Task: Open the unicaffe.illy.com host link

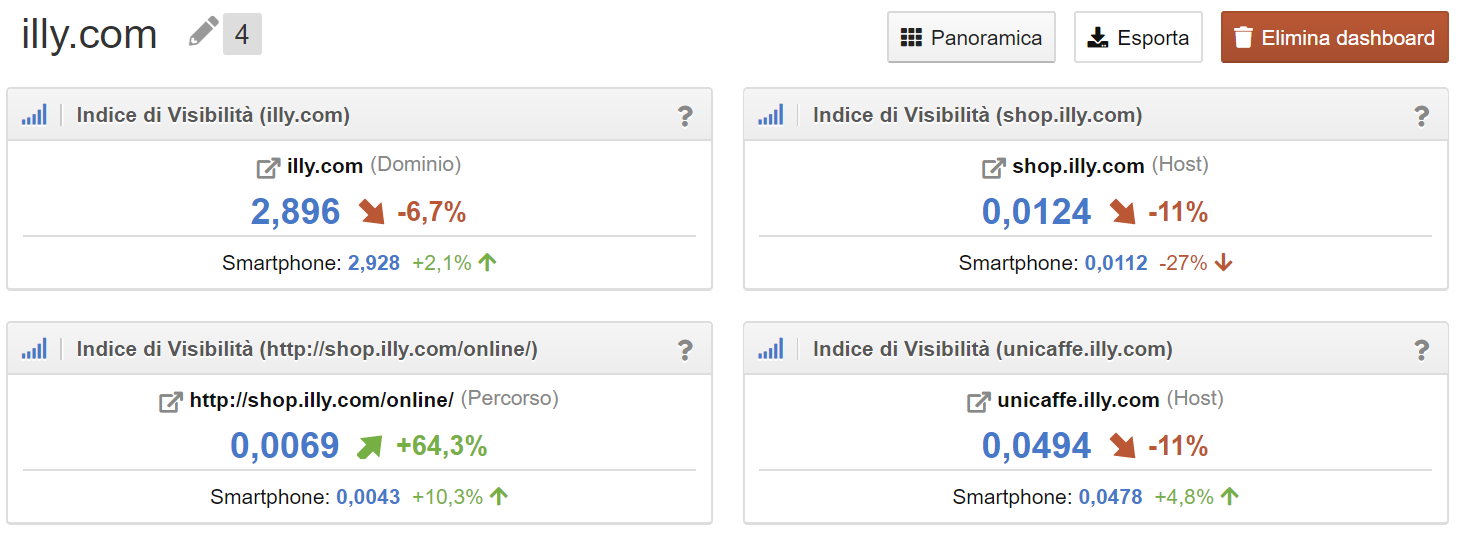Action: point(1078,401)
